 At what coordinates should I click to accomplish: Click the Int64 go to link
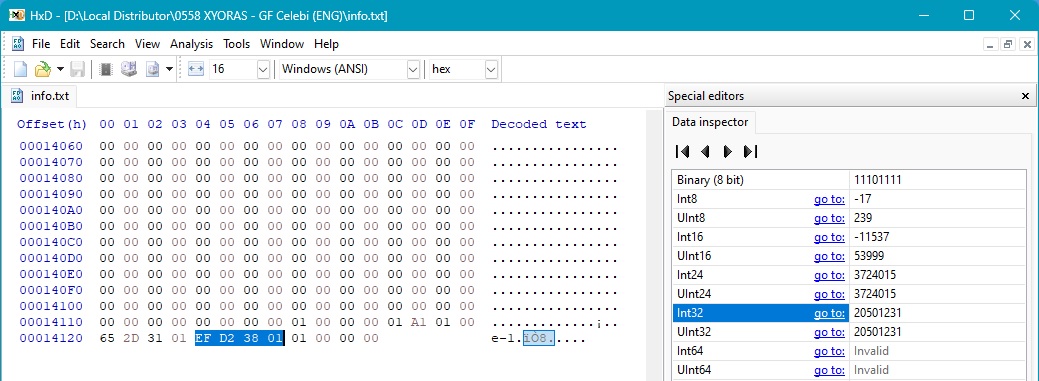tap(829, 351)
